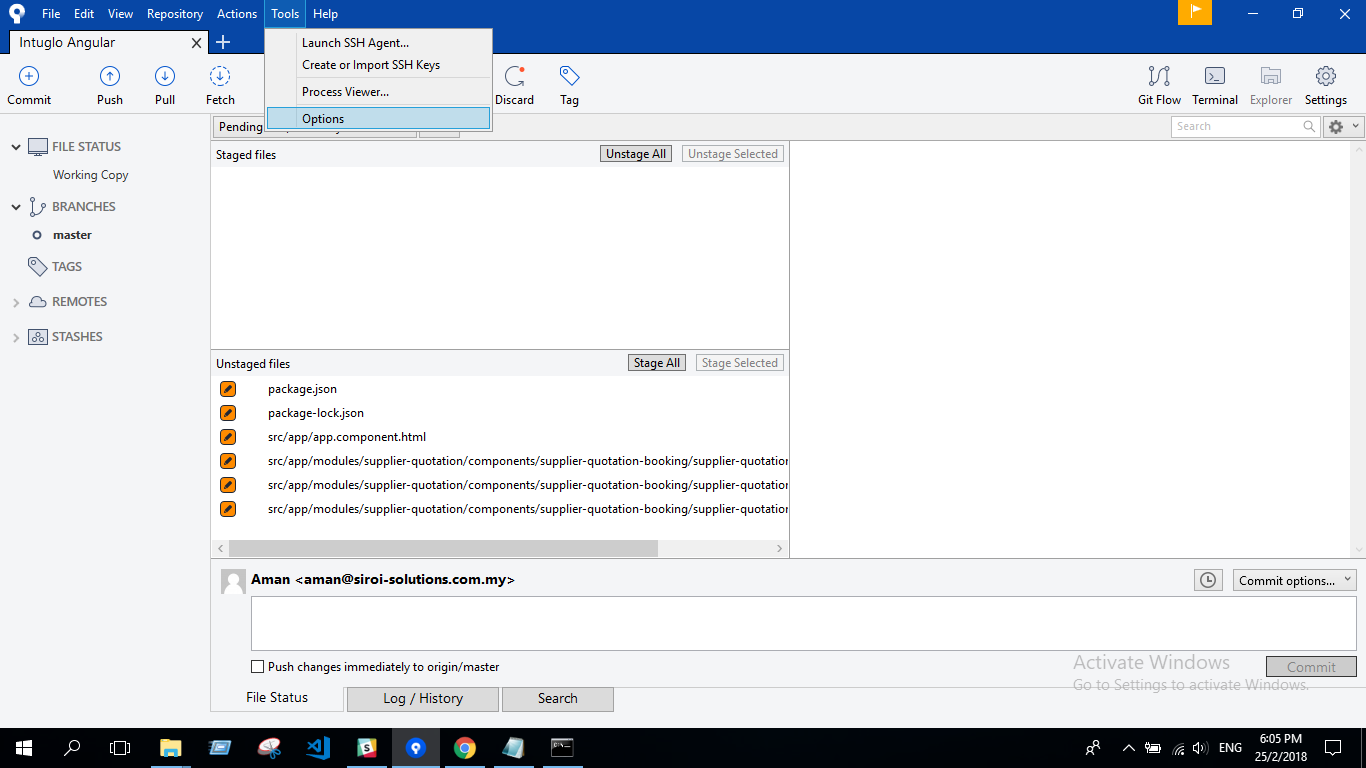Expand the STASHES section
The height and width of the screenshot is (768, 1366).
tap(16, 338)
